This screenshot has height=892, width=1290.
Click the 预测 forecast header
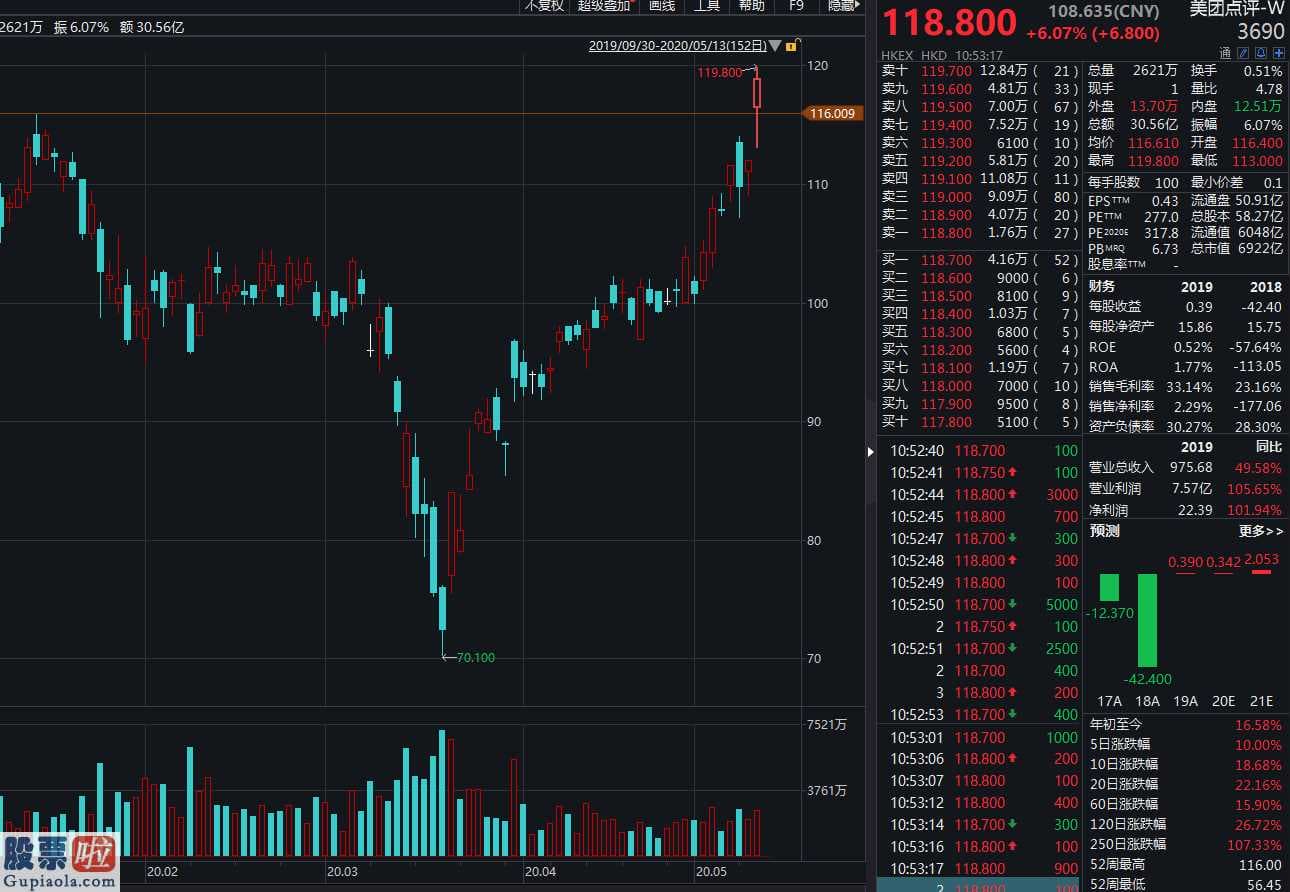pos(1104,531)
